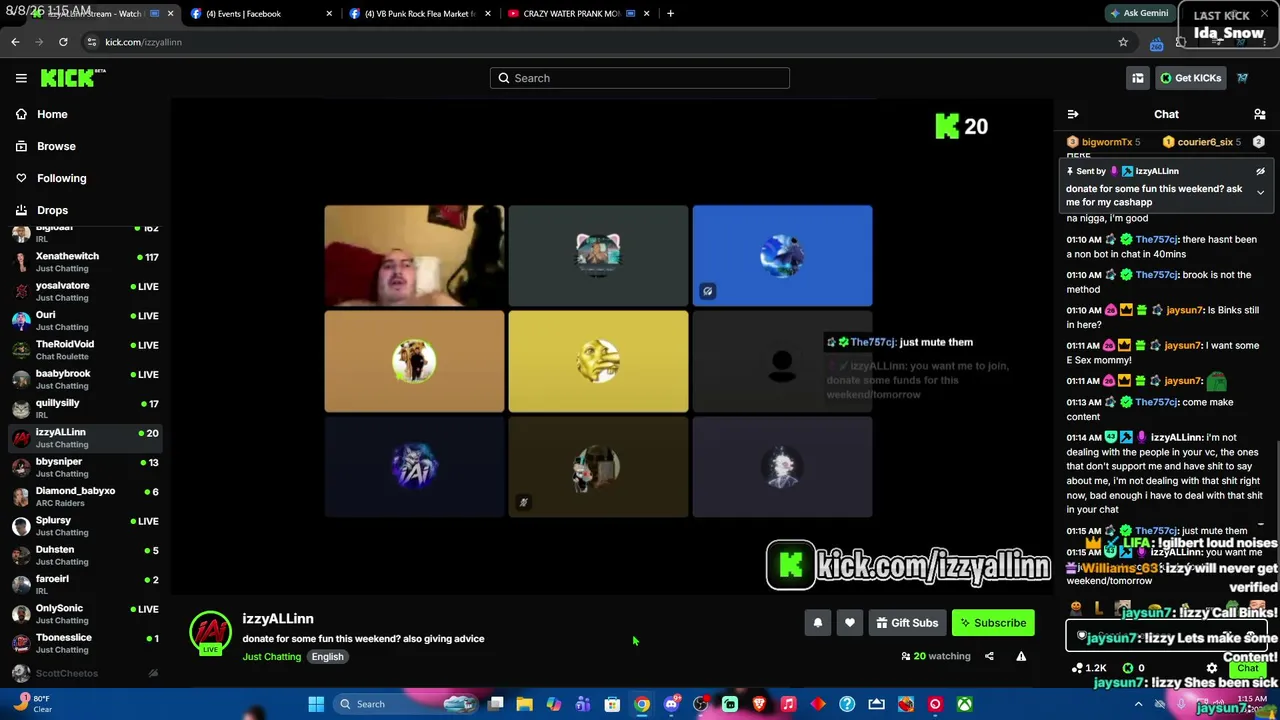Show hidden system tray icons
The image size is (1280, 720).
coord(1138,704)
